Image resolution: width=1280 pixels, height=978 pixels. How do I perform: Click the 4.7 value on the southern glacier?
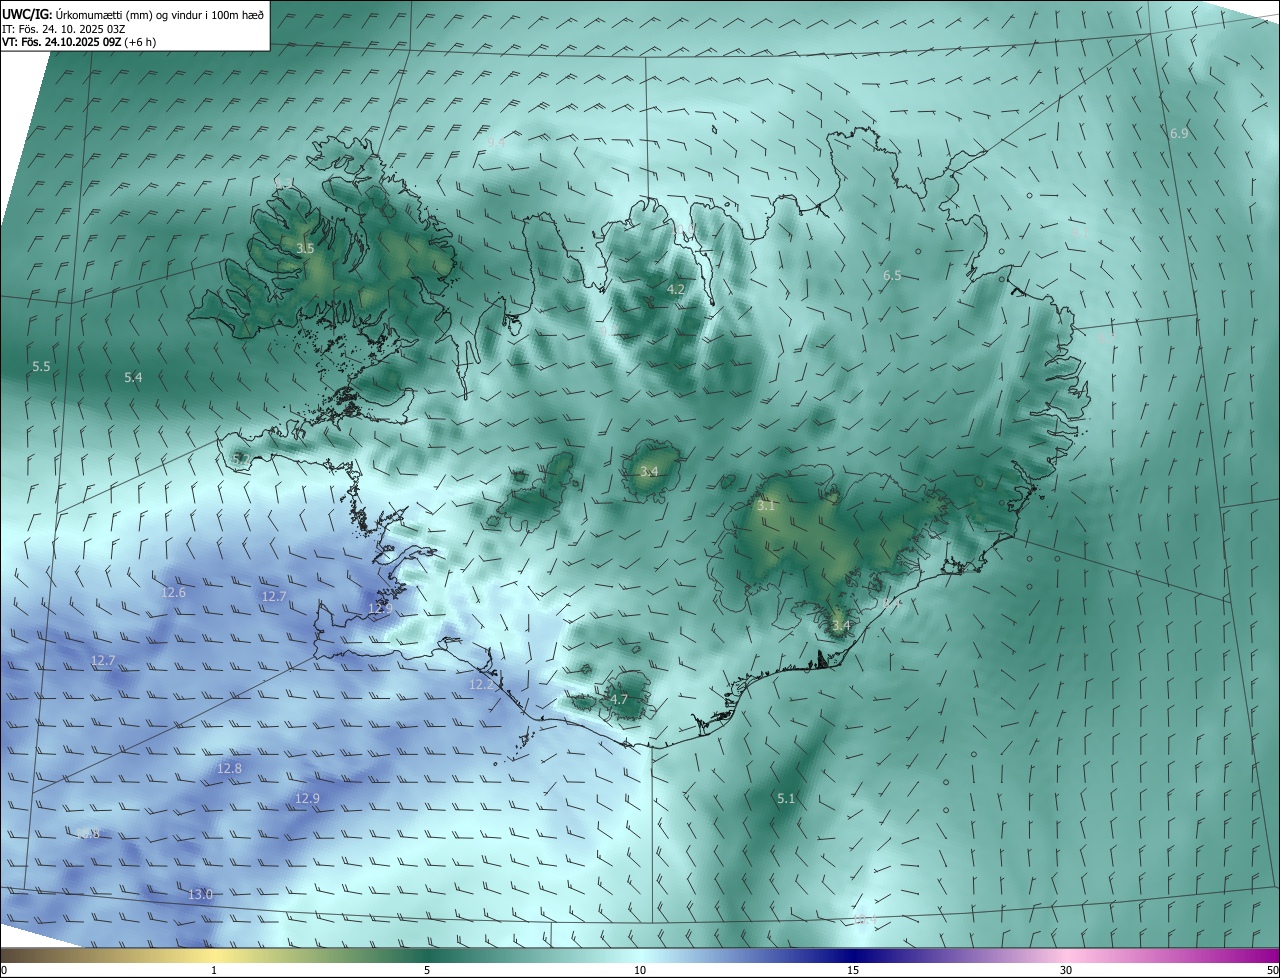pyautogui.click(x=618, y=699)
